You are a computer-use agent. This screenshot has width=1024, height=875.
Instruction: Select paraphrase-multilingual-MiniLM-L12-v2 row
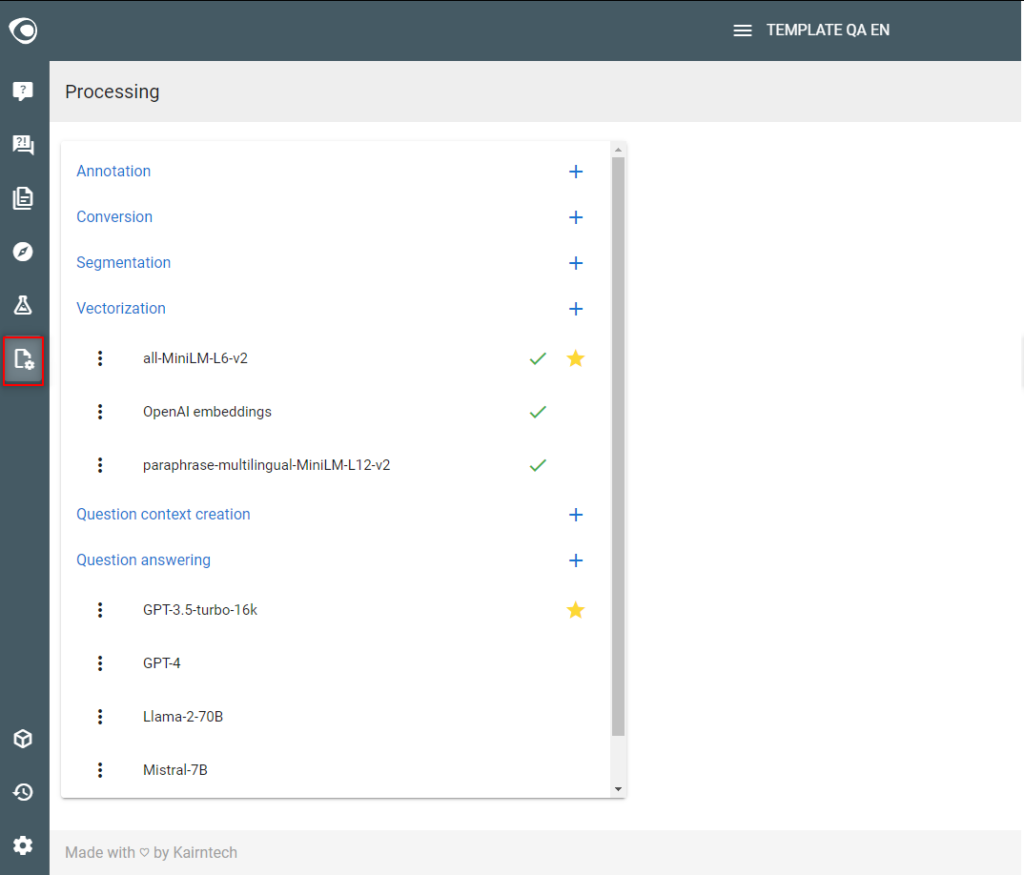pos(336,465)
